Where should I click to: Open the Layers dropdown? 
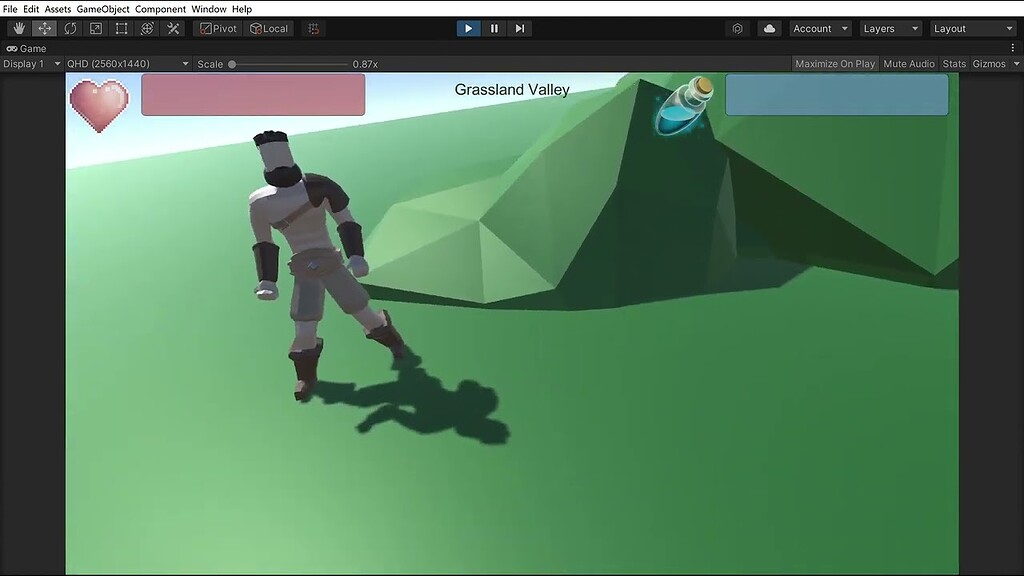coord(889,28)
